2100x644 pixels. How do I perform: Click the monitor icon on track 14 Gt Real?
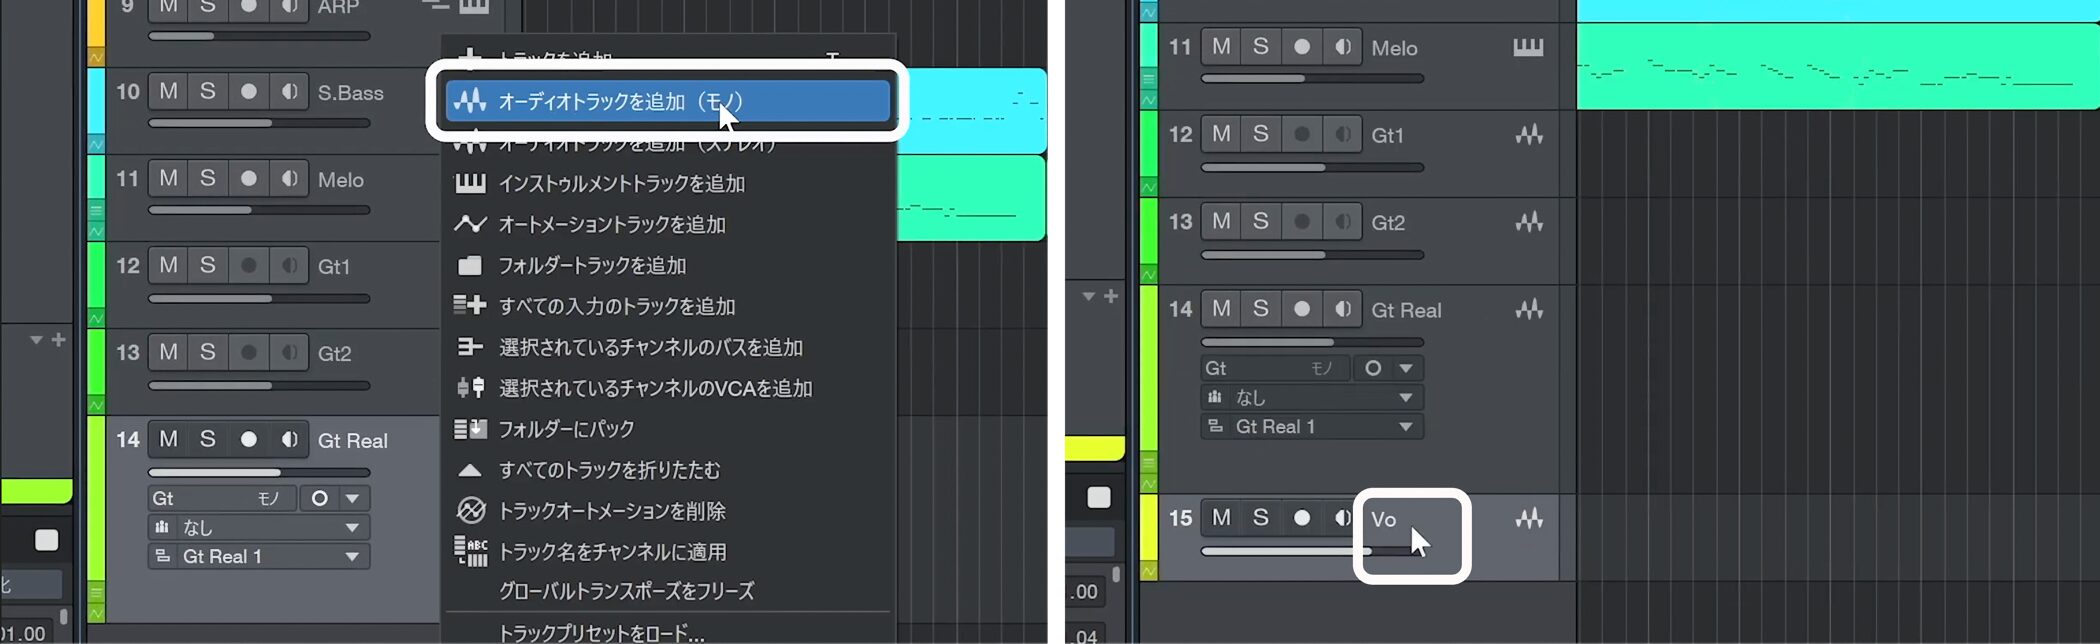pos(289,440)
